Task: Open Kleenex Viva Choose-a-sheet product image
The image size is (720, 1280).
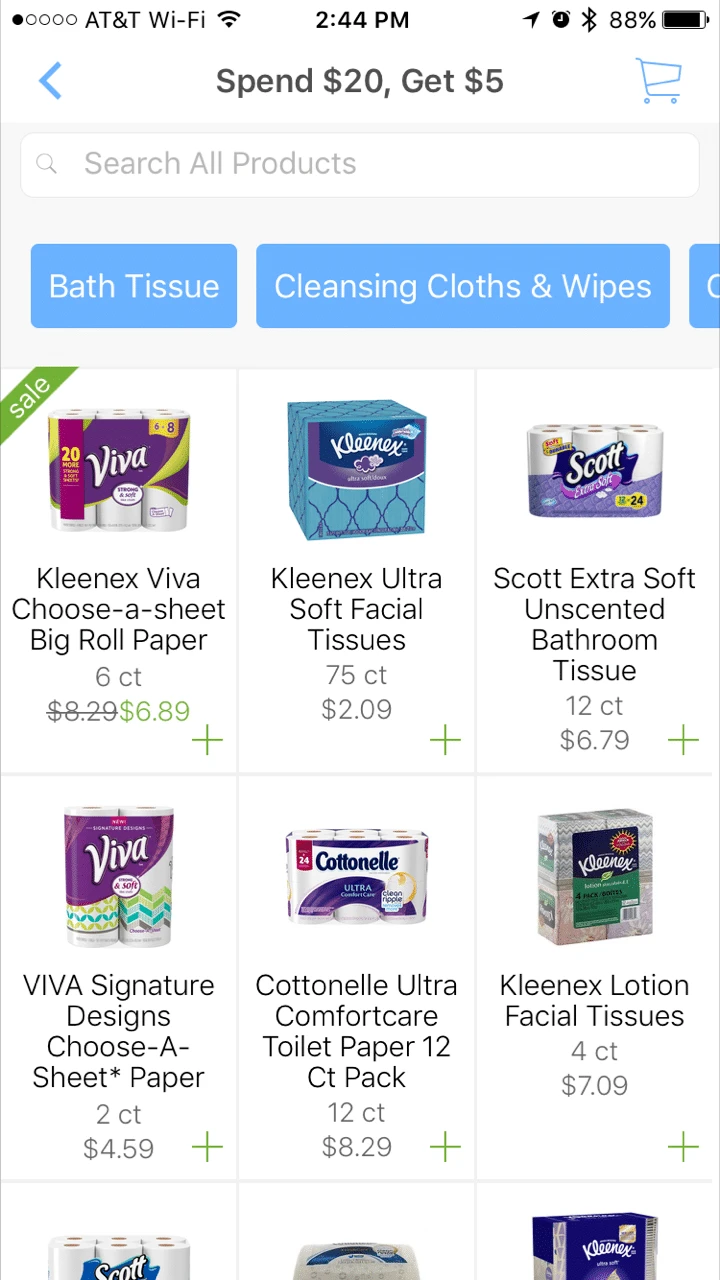Action: (x=119, y=470)
